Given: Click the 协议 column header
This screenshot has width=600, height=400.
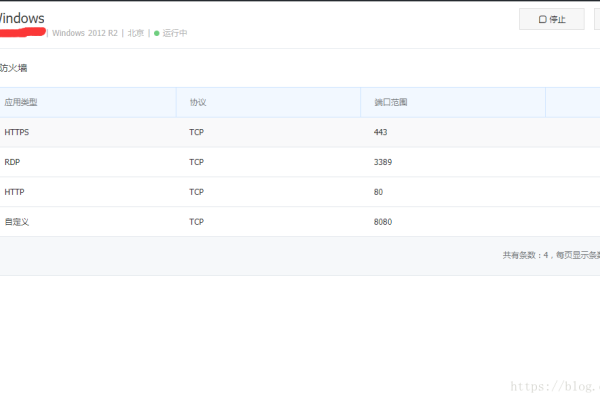Looking at the screenshot, I should coord(197,102).
